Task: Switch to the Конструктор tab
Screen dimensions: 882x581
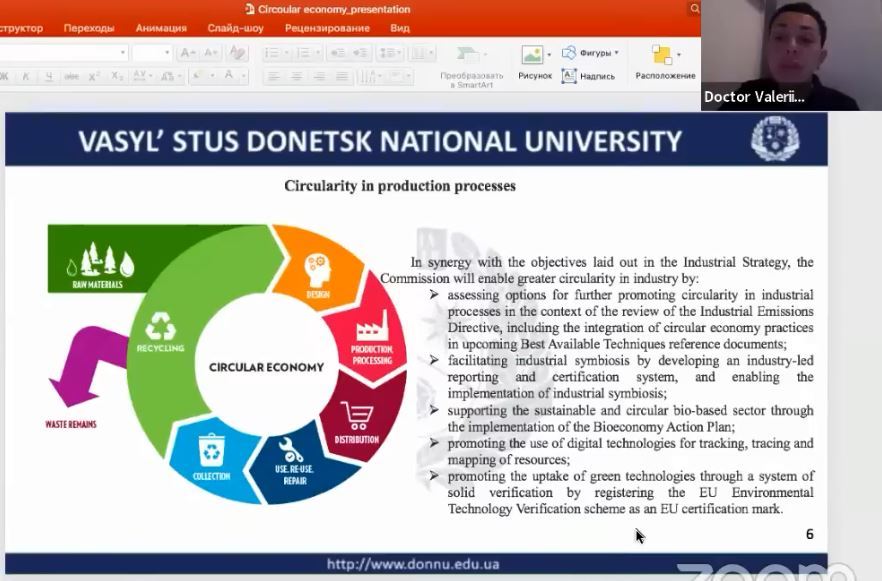Action: 21,28
